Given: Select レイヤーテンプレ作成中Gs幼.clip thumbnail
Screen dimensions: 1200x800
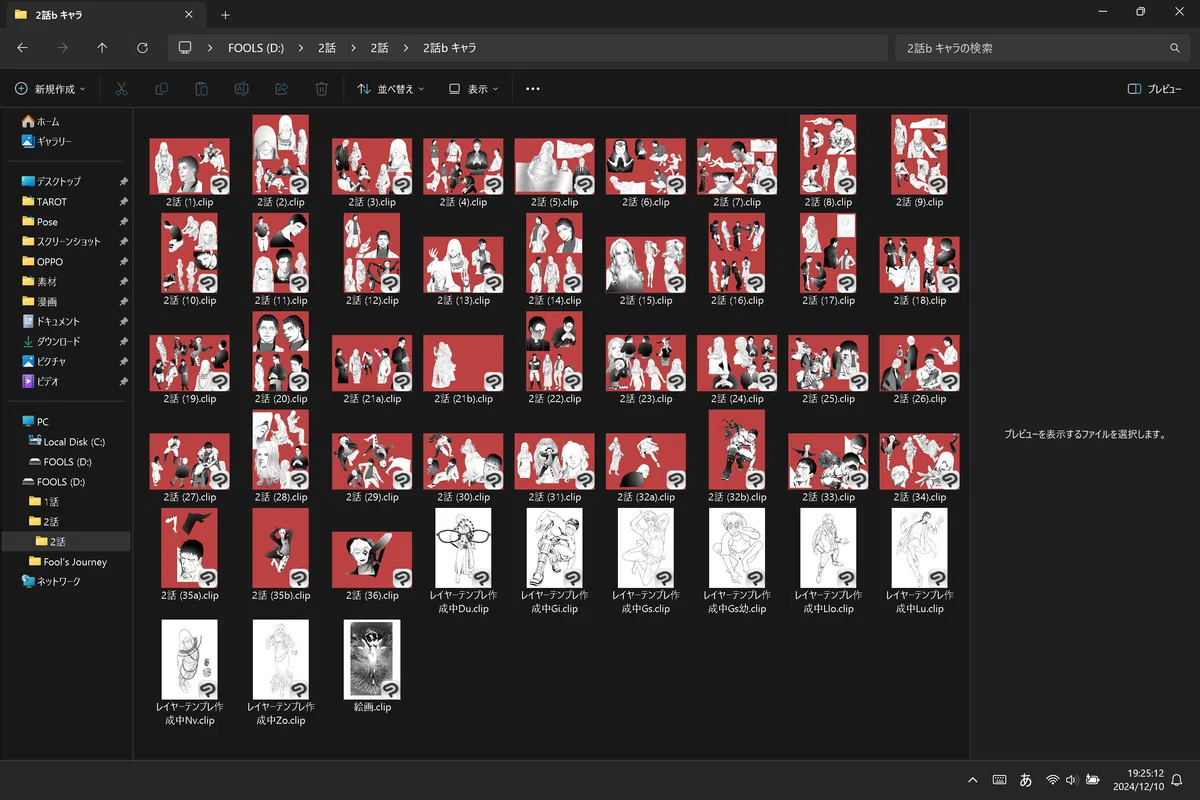Looking at the screenshot, I should pos(737,547).
